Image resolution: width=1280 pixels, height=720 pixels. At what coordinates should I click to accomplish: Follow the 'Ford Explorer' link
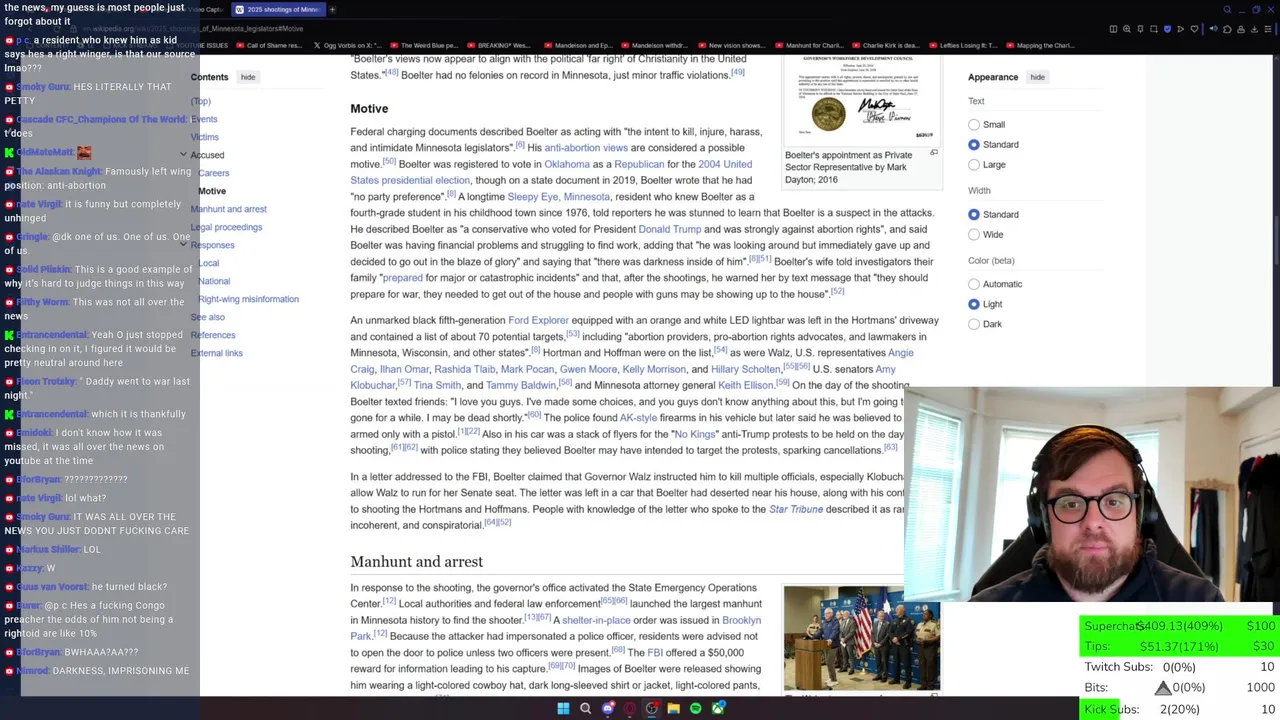coord(538,320)
